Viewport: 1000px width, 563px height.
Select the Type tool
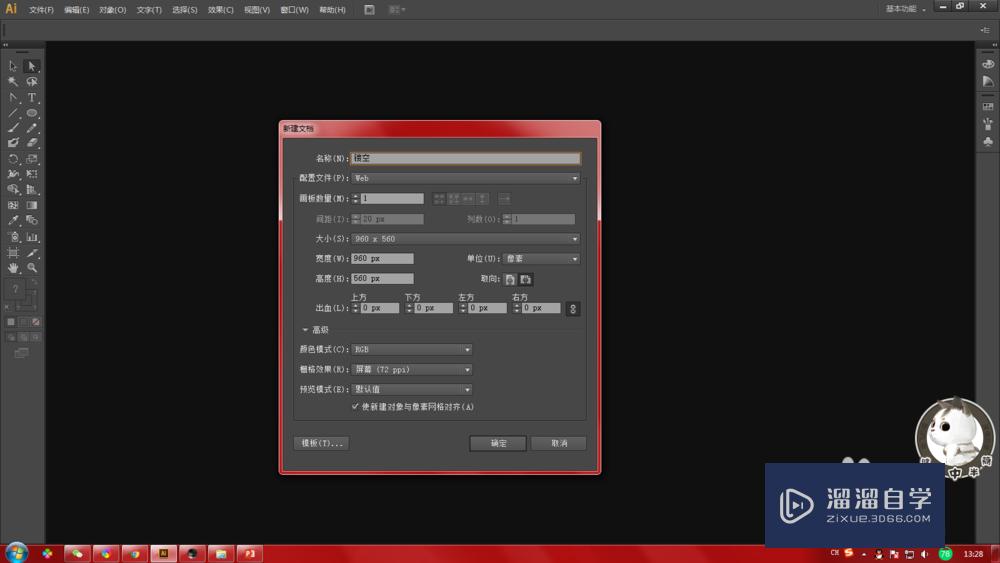[32, 98]
